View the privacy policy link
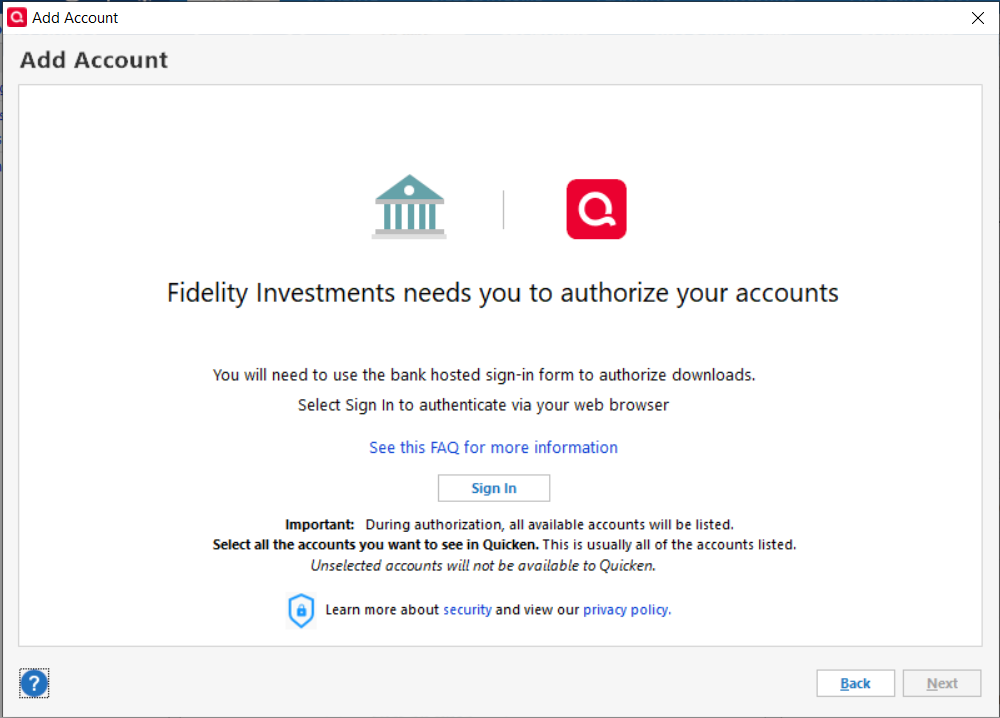This screenshot has width=1000, height=718. coord(626,610)
